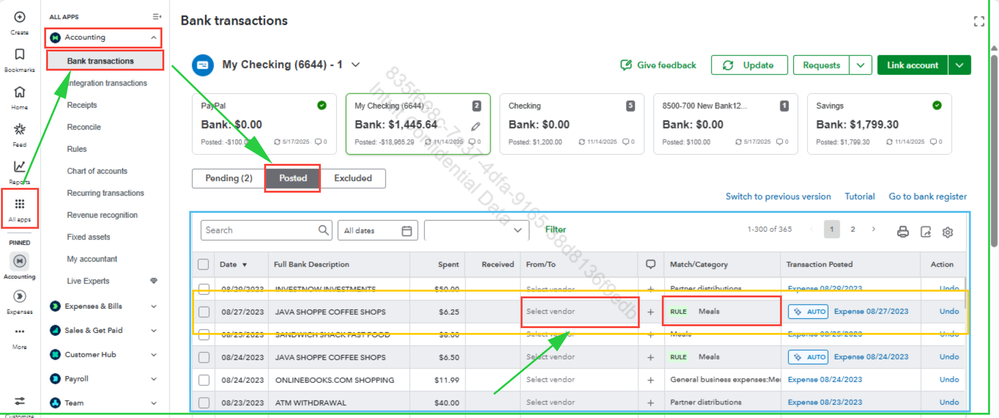Collapse the All Apps menu panel icon
Image resolution: width=999 pixels, height=418 pixels.
tap(157, 17)
